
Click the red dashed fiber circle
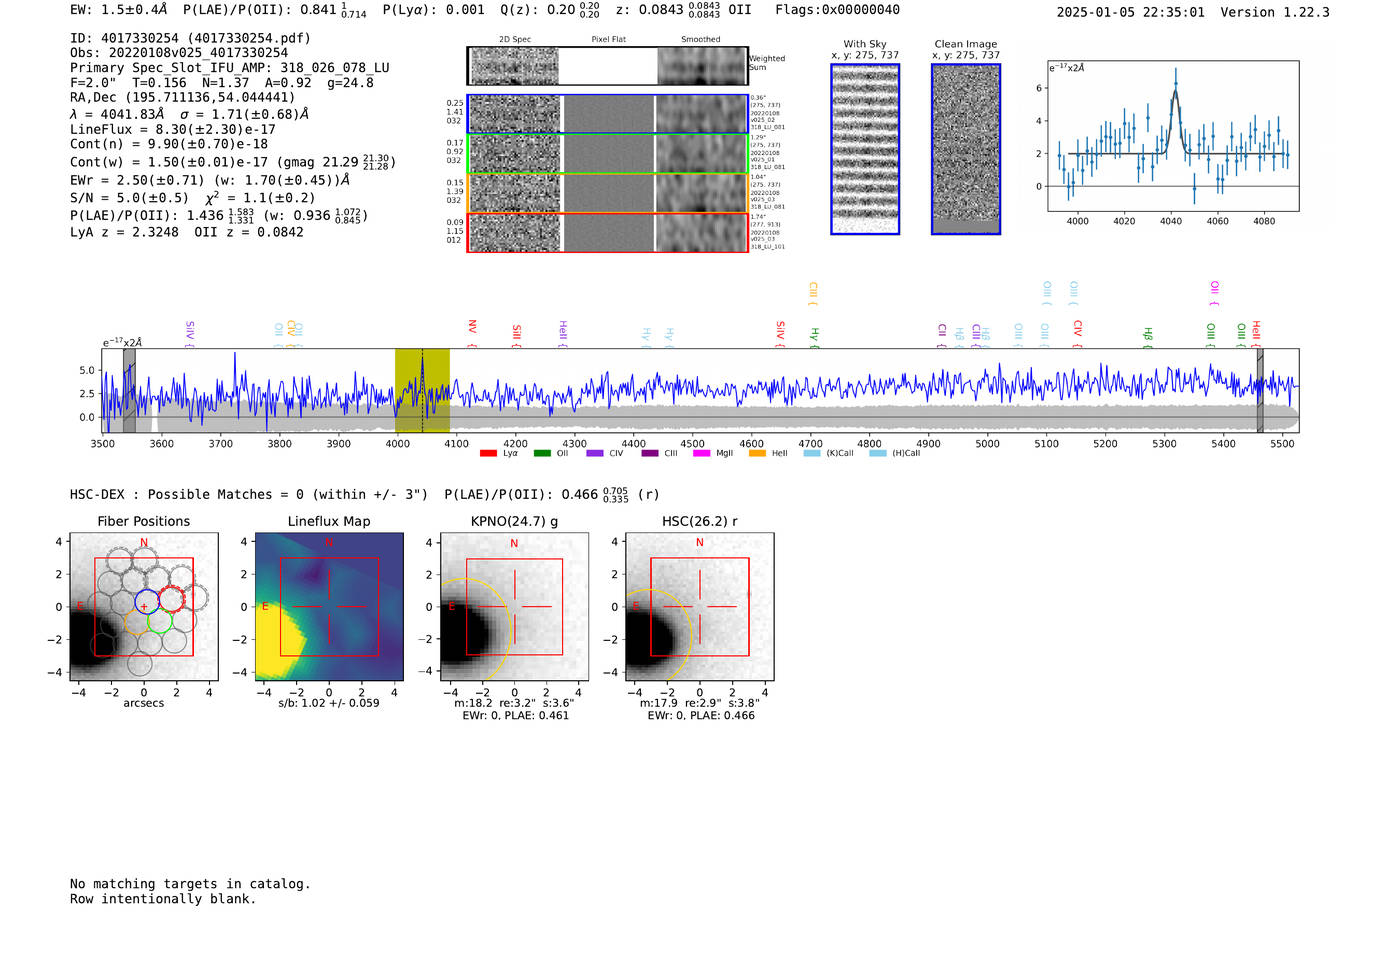point(172,599)
